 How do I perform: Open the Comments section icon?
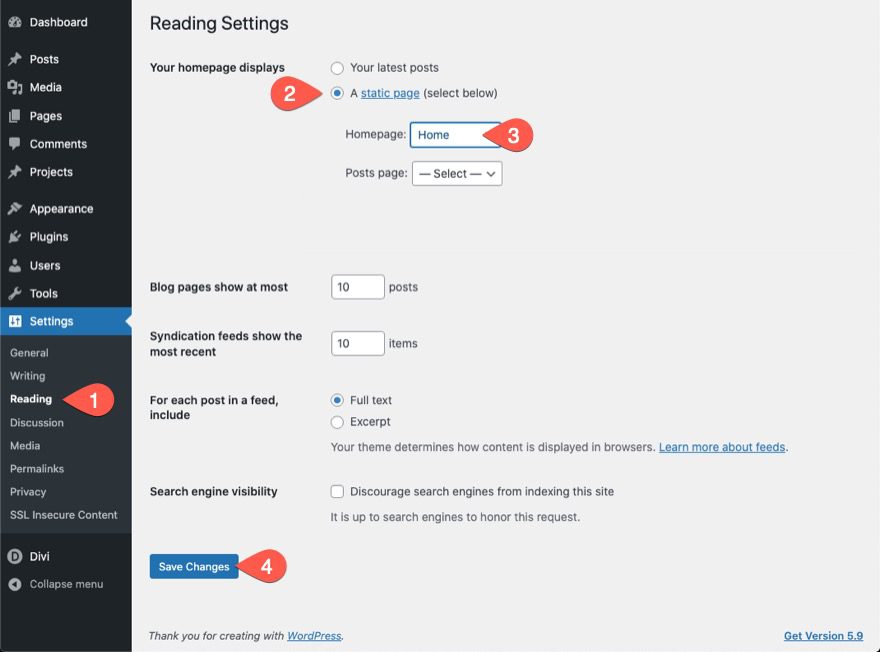(x=15, y=143)
